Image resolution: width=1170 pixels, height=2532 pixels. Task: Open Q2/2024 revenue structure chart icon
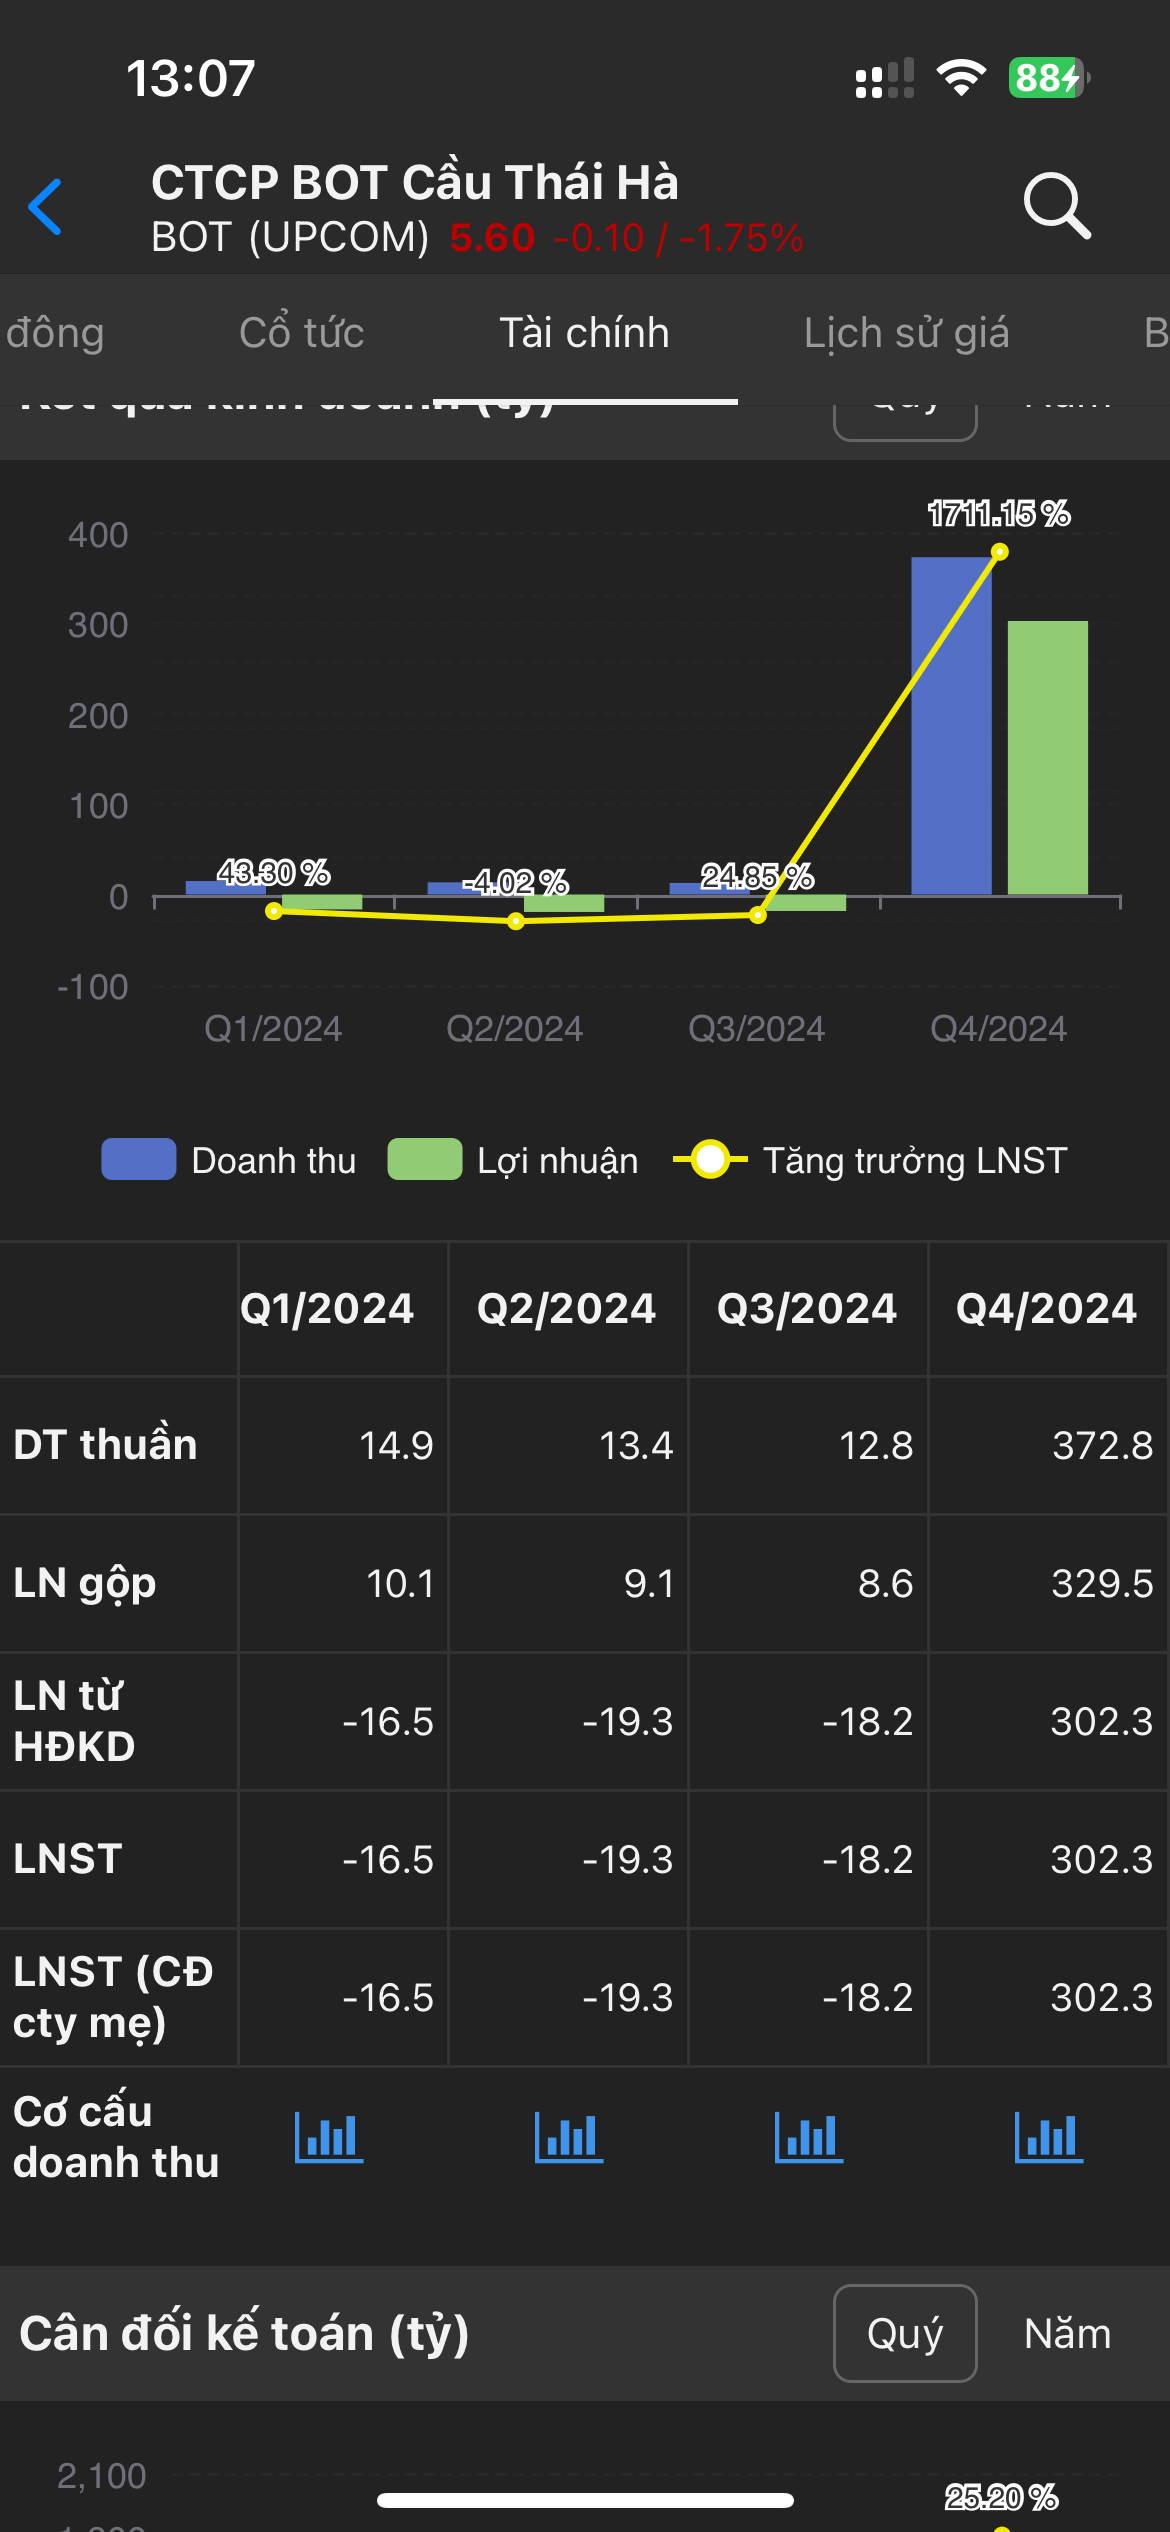[569, 2137]
